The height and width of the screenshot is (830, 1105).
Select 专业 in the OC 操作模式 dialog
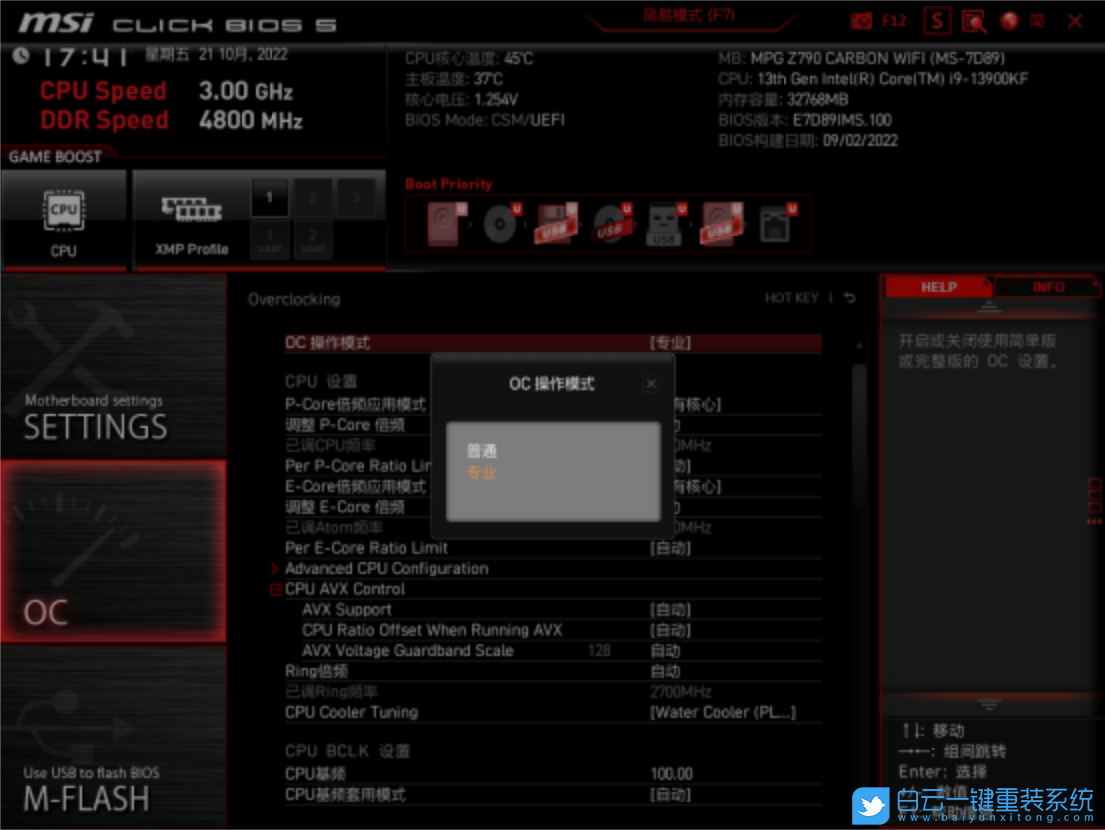point(481,472)
